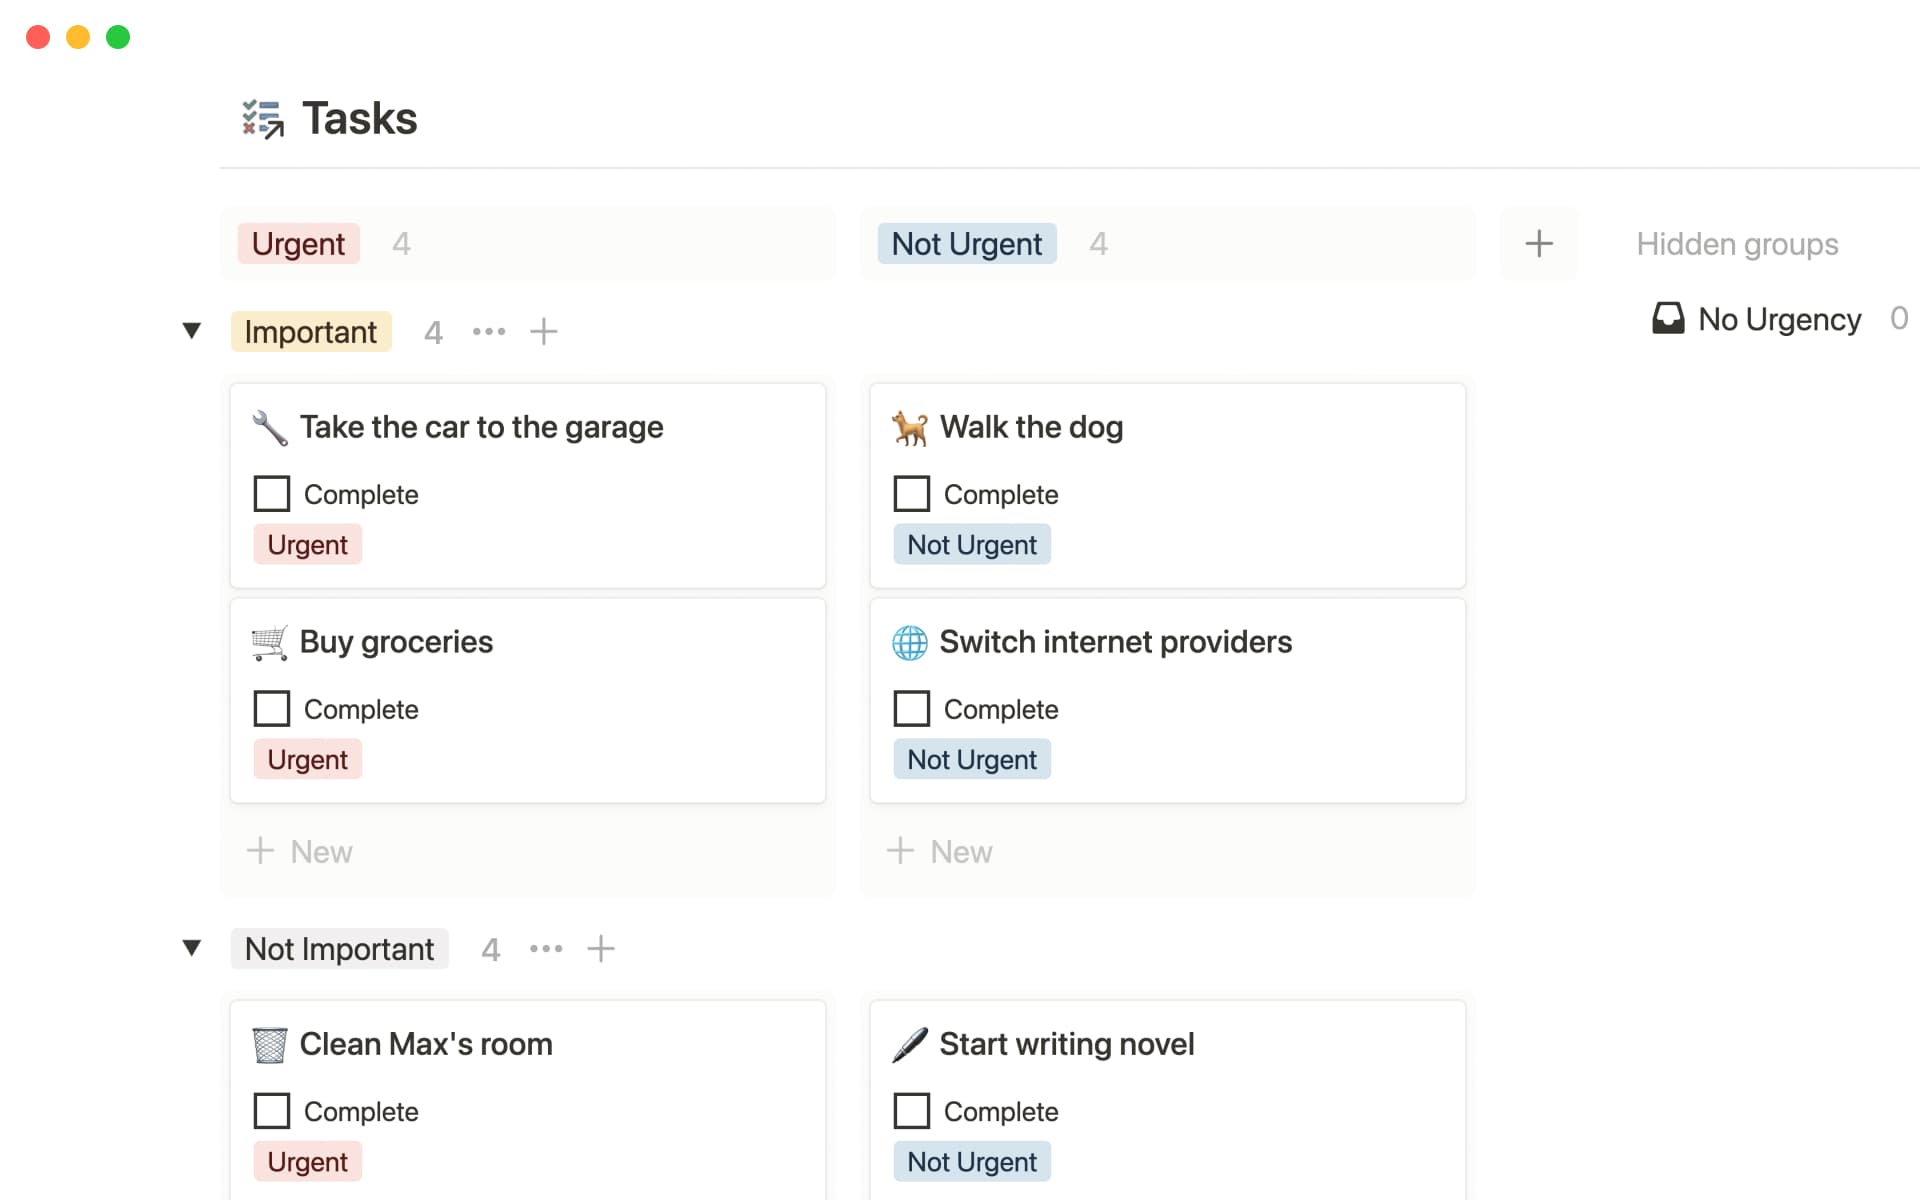Click New under the Not Urgent column

point(940,852)
